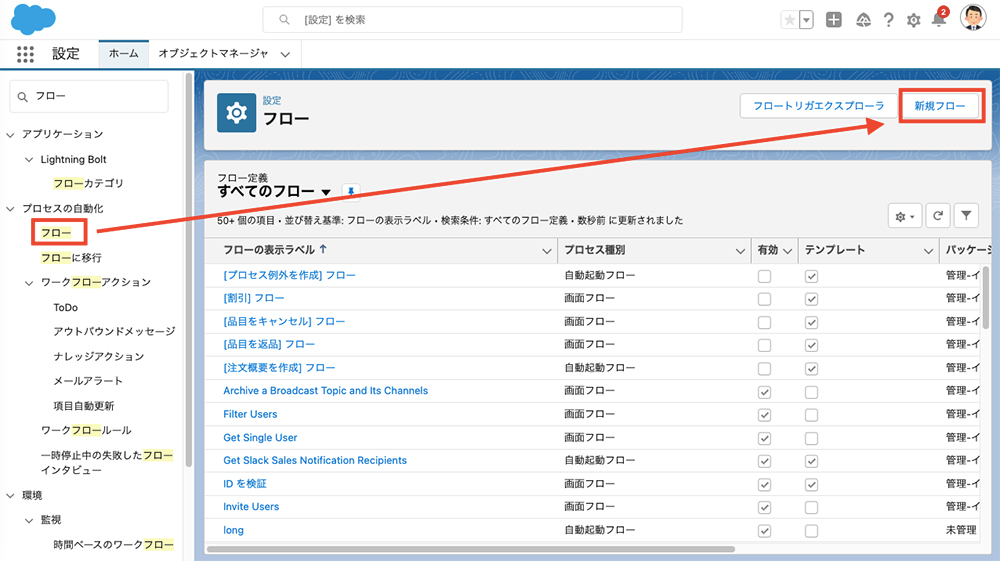Viewport: 1000px width, 561px height.
Task: Open テンプレート column menu chevron
Action: (x=929, y=251)
